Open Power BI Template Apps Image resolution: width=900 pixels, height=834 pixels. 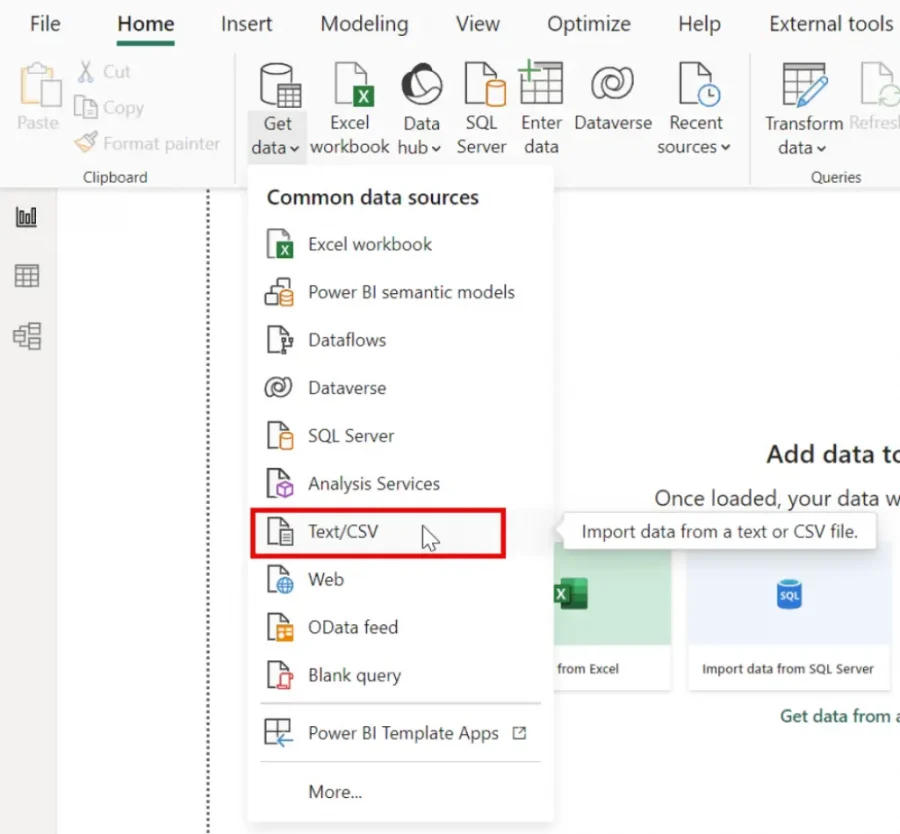[401, 733]
